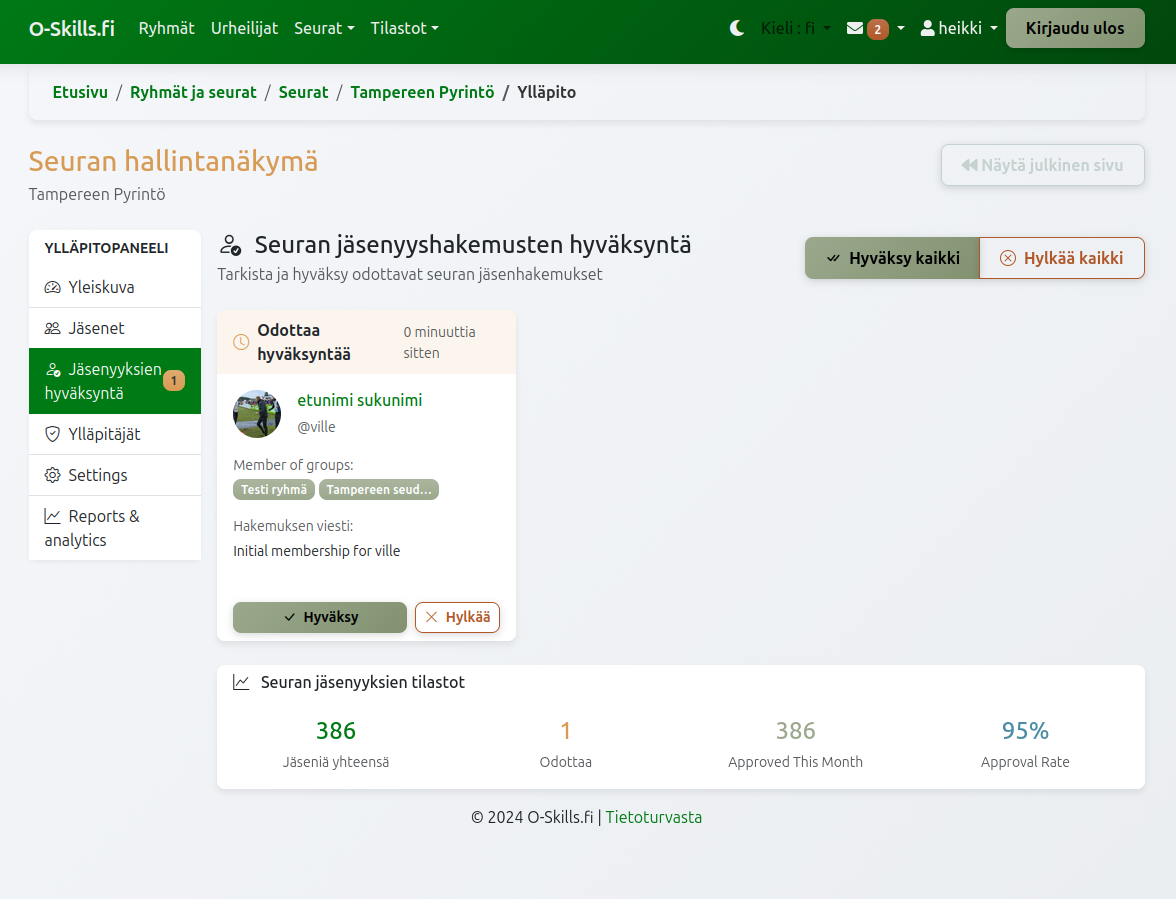Select Ryhmät in the navigation bar
This screenshot has height=899, width=1176.
point(166,29)
